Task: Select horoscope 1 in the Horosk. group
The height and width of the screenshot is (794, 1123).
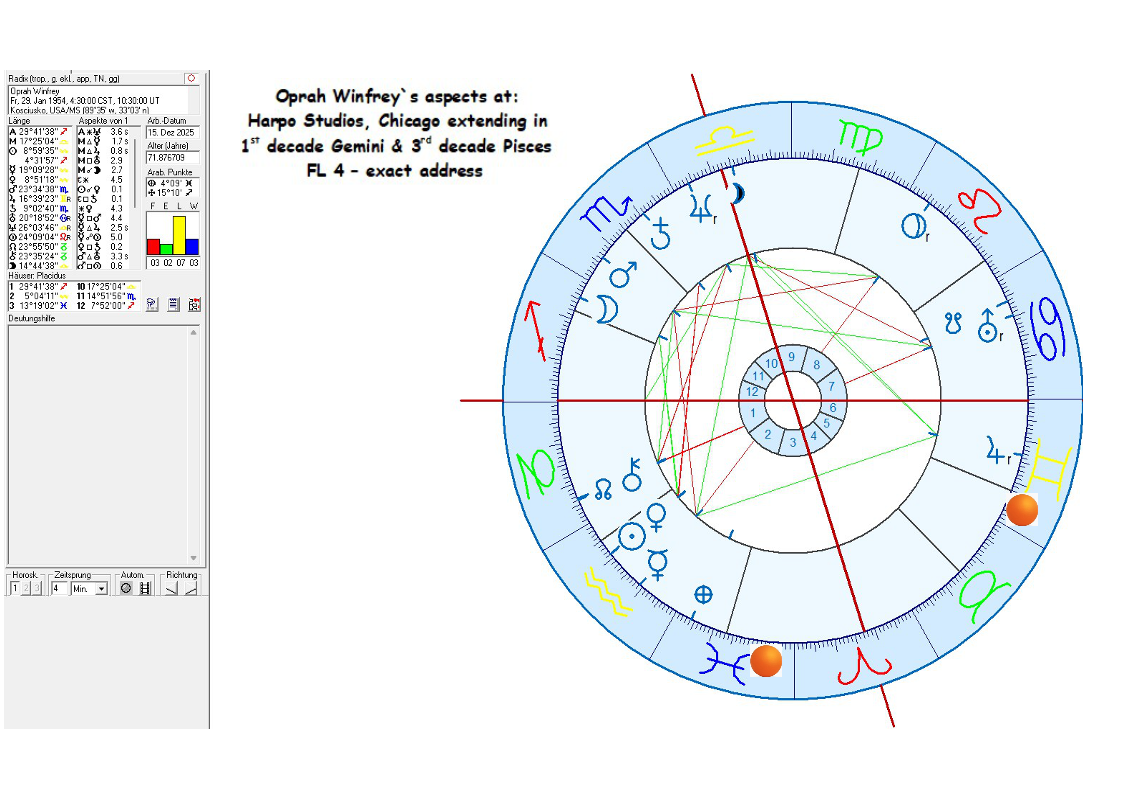Action: pyautogui.click(x=15, y=589)
